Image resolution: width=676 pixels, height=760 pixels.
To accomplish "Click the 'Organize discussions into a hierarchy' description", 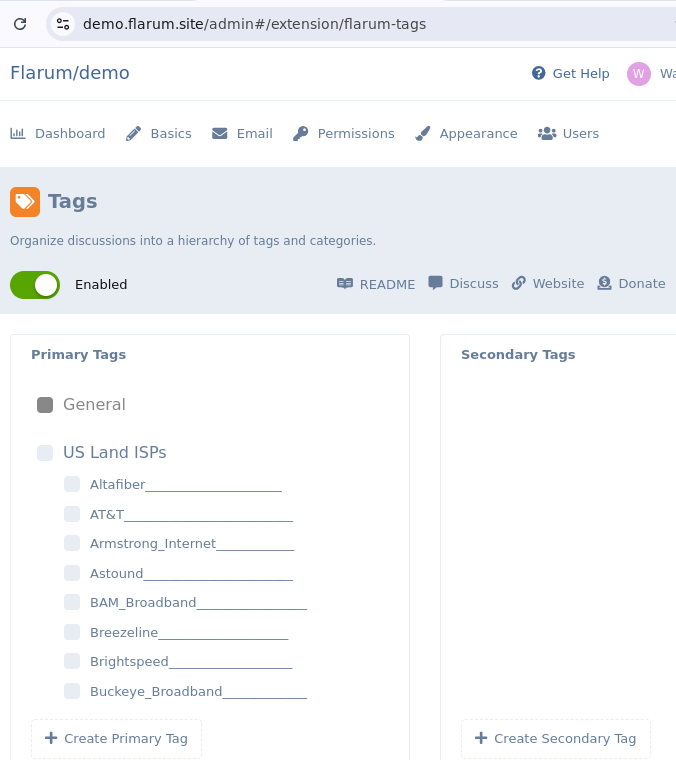I will 193,240.
